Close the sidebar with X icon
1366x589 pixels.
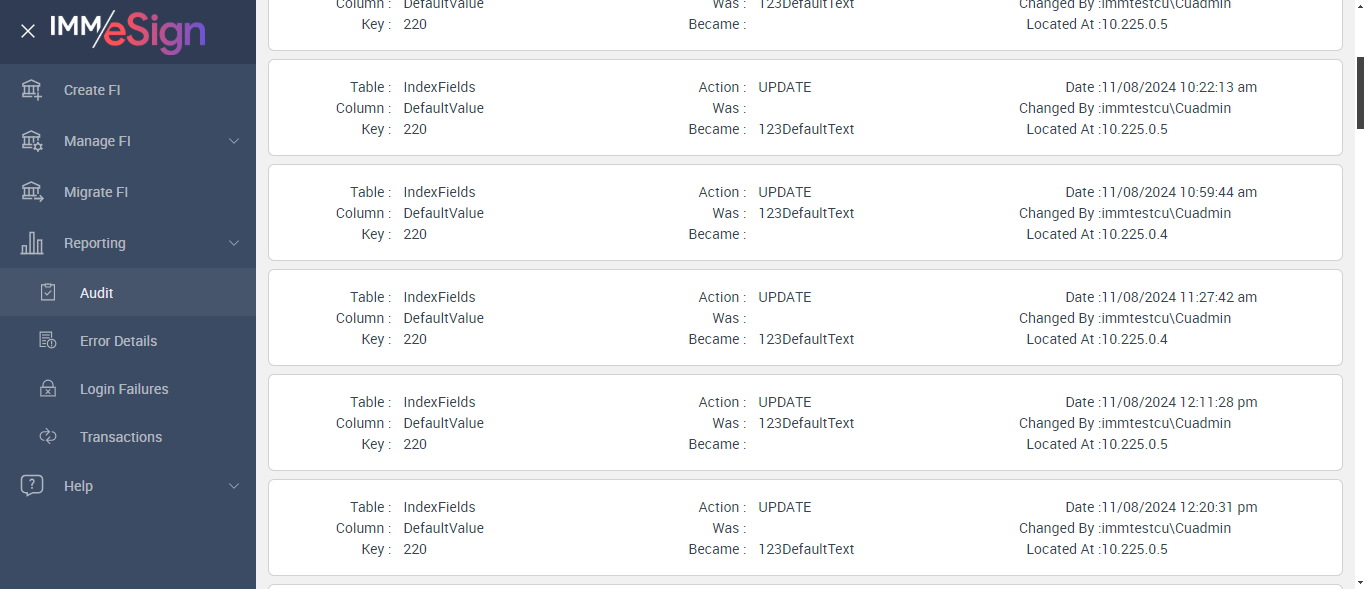tap(28, 31)
